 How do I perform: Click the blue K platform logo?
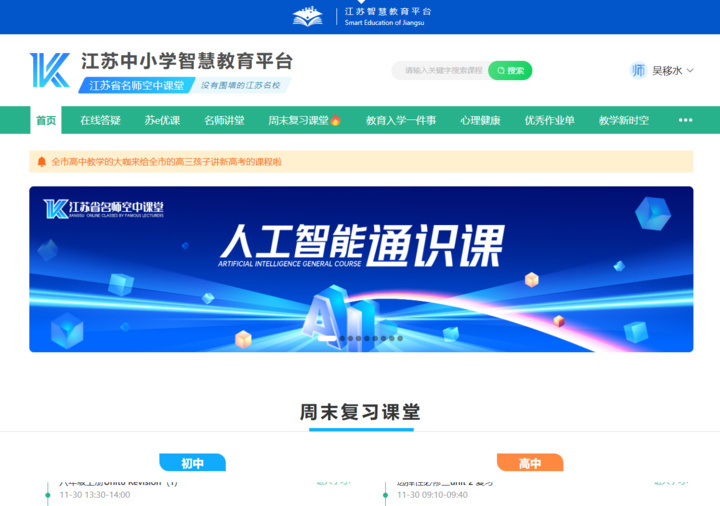pos(50,70)
